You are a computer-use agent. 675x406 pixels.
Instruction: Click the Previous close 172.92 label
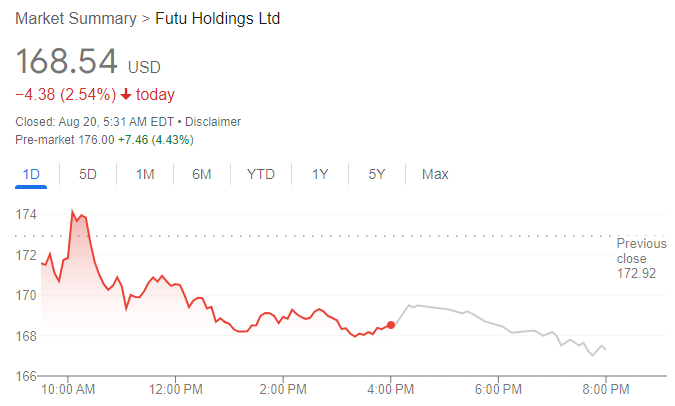[641, 258]
